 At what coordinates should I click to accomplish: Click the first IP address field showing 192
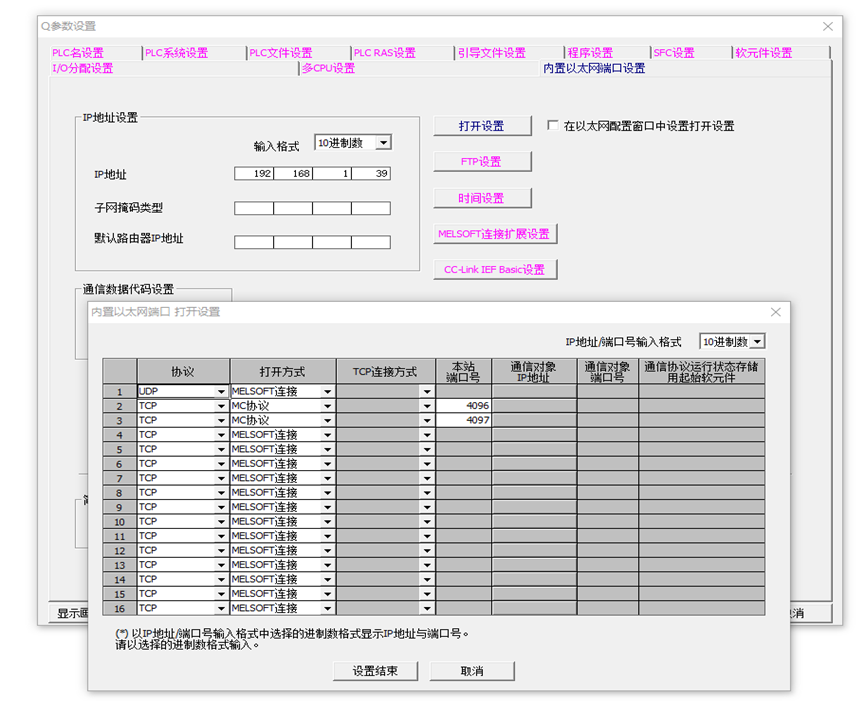coord(254,173)
